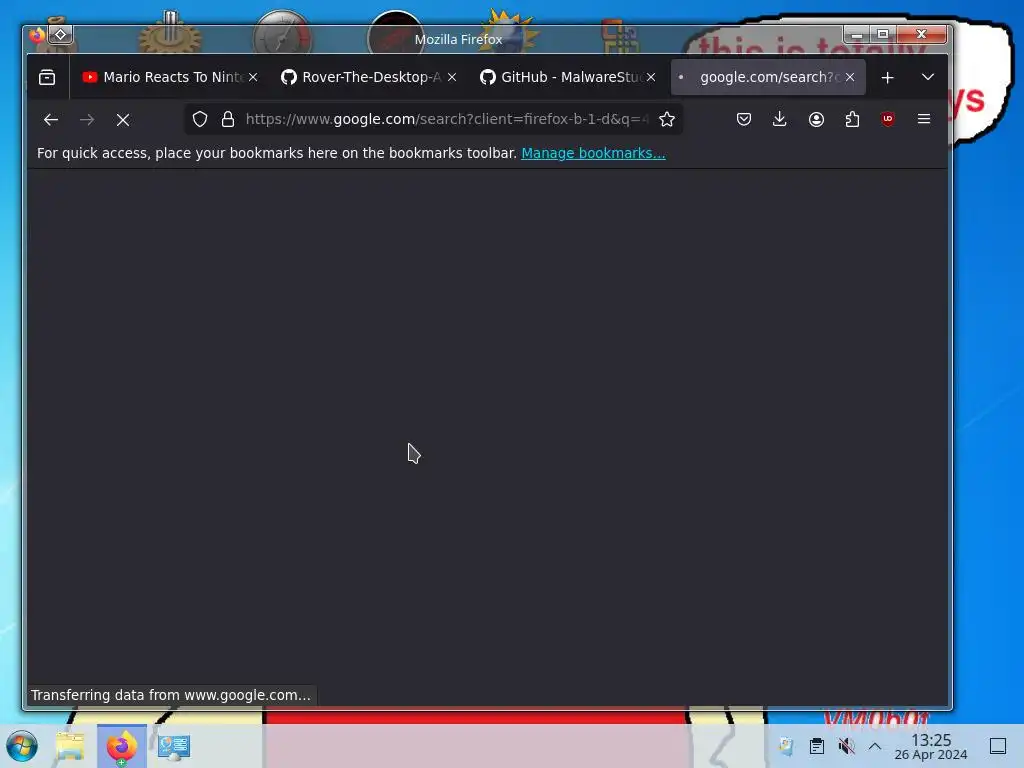Open clipboard tray icon
The width and height of the screenshot is (1024, 768).
coord(816,746)
